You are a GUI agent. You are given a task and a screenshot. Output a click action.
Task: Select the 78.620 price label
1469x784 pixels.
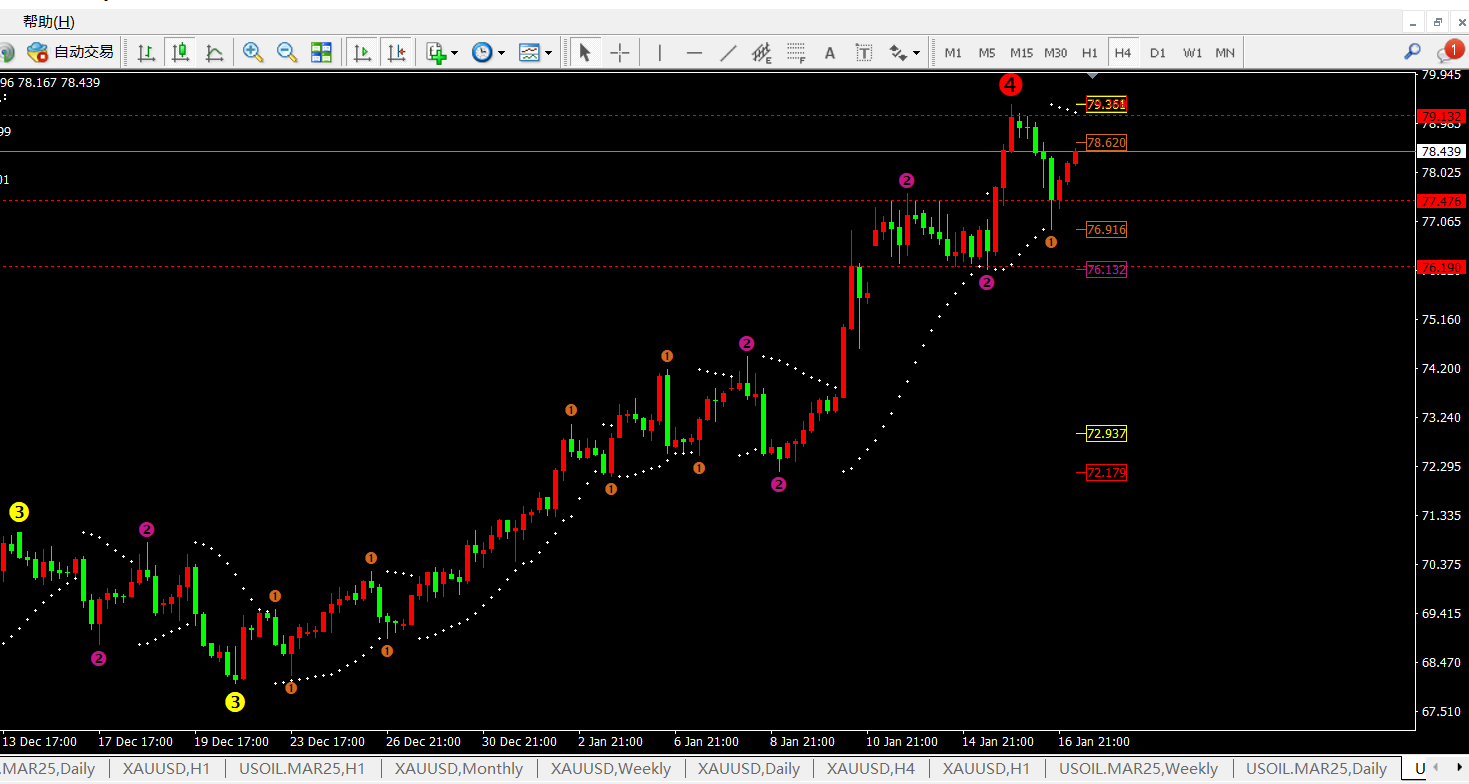coord(1106,143)
